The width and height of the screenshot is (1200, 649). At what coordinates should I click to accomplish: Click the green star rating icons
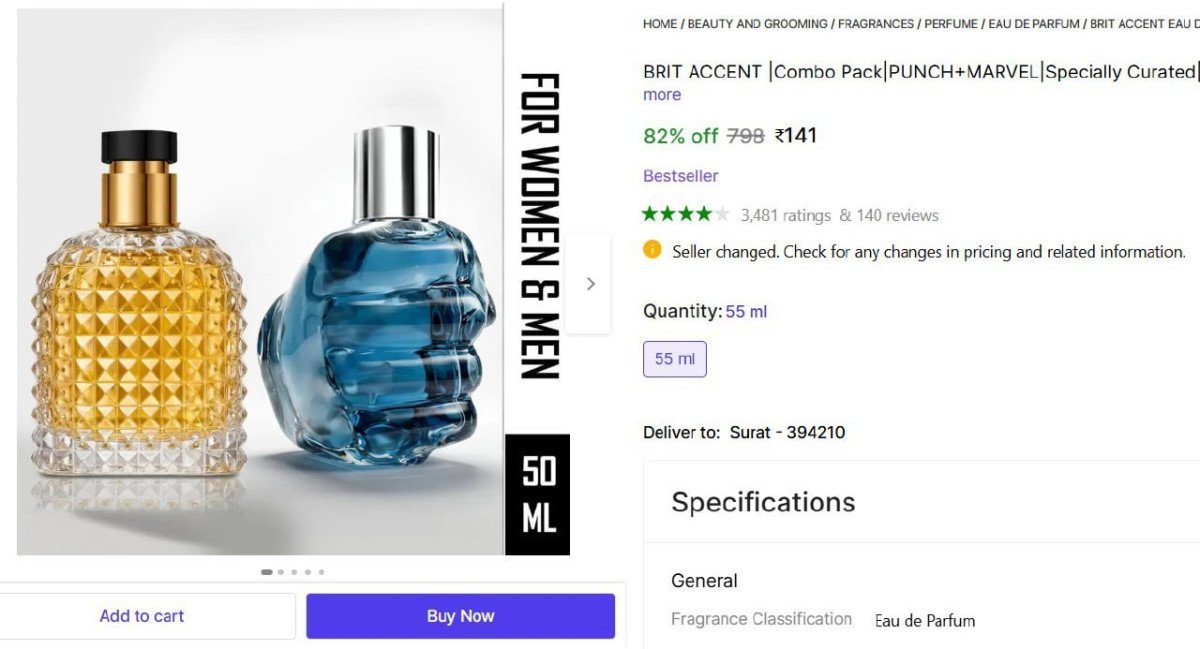point(686,214)
